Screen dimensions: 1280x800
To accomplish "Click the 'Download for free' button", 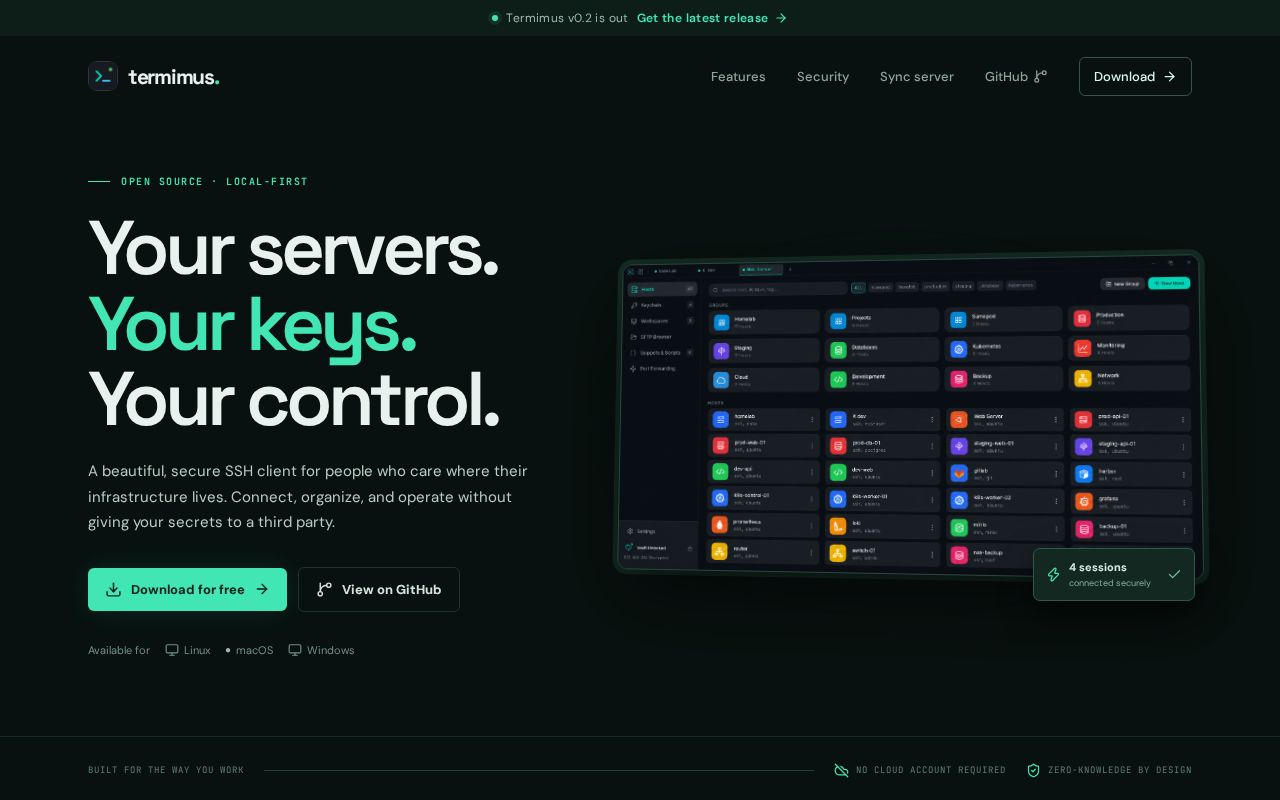I will 187,589.
